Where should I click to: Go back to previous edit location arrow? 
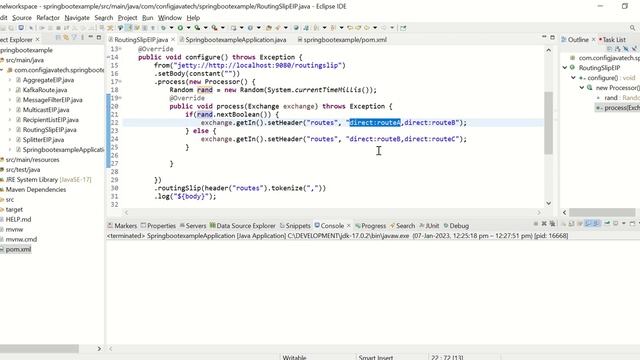click(350, 28)
